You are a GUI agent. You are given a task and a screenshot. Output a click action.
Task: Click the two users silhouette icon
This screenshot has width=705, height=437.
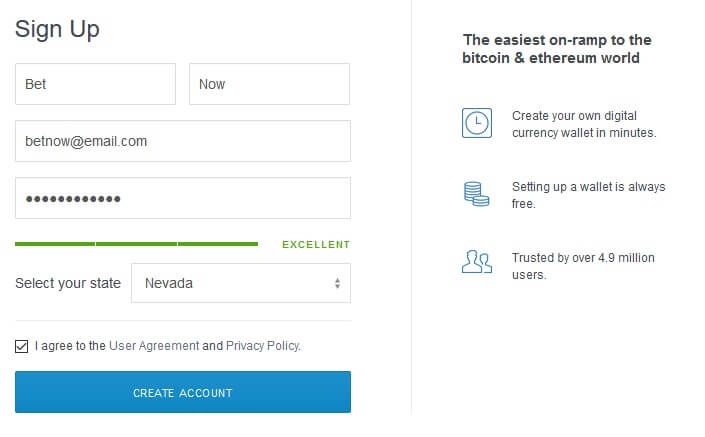pos(477,262)
